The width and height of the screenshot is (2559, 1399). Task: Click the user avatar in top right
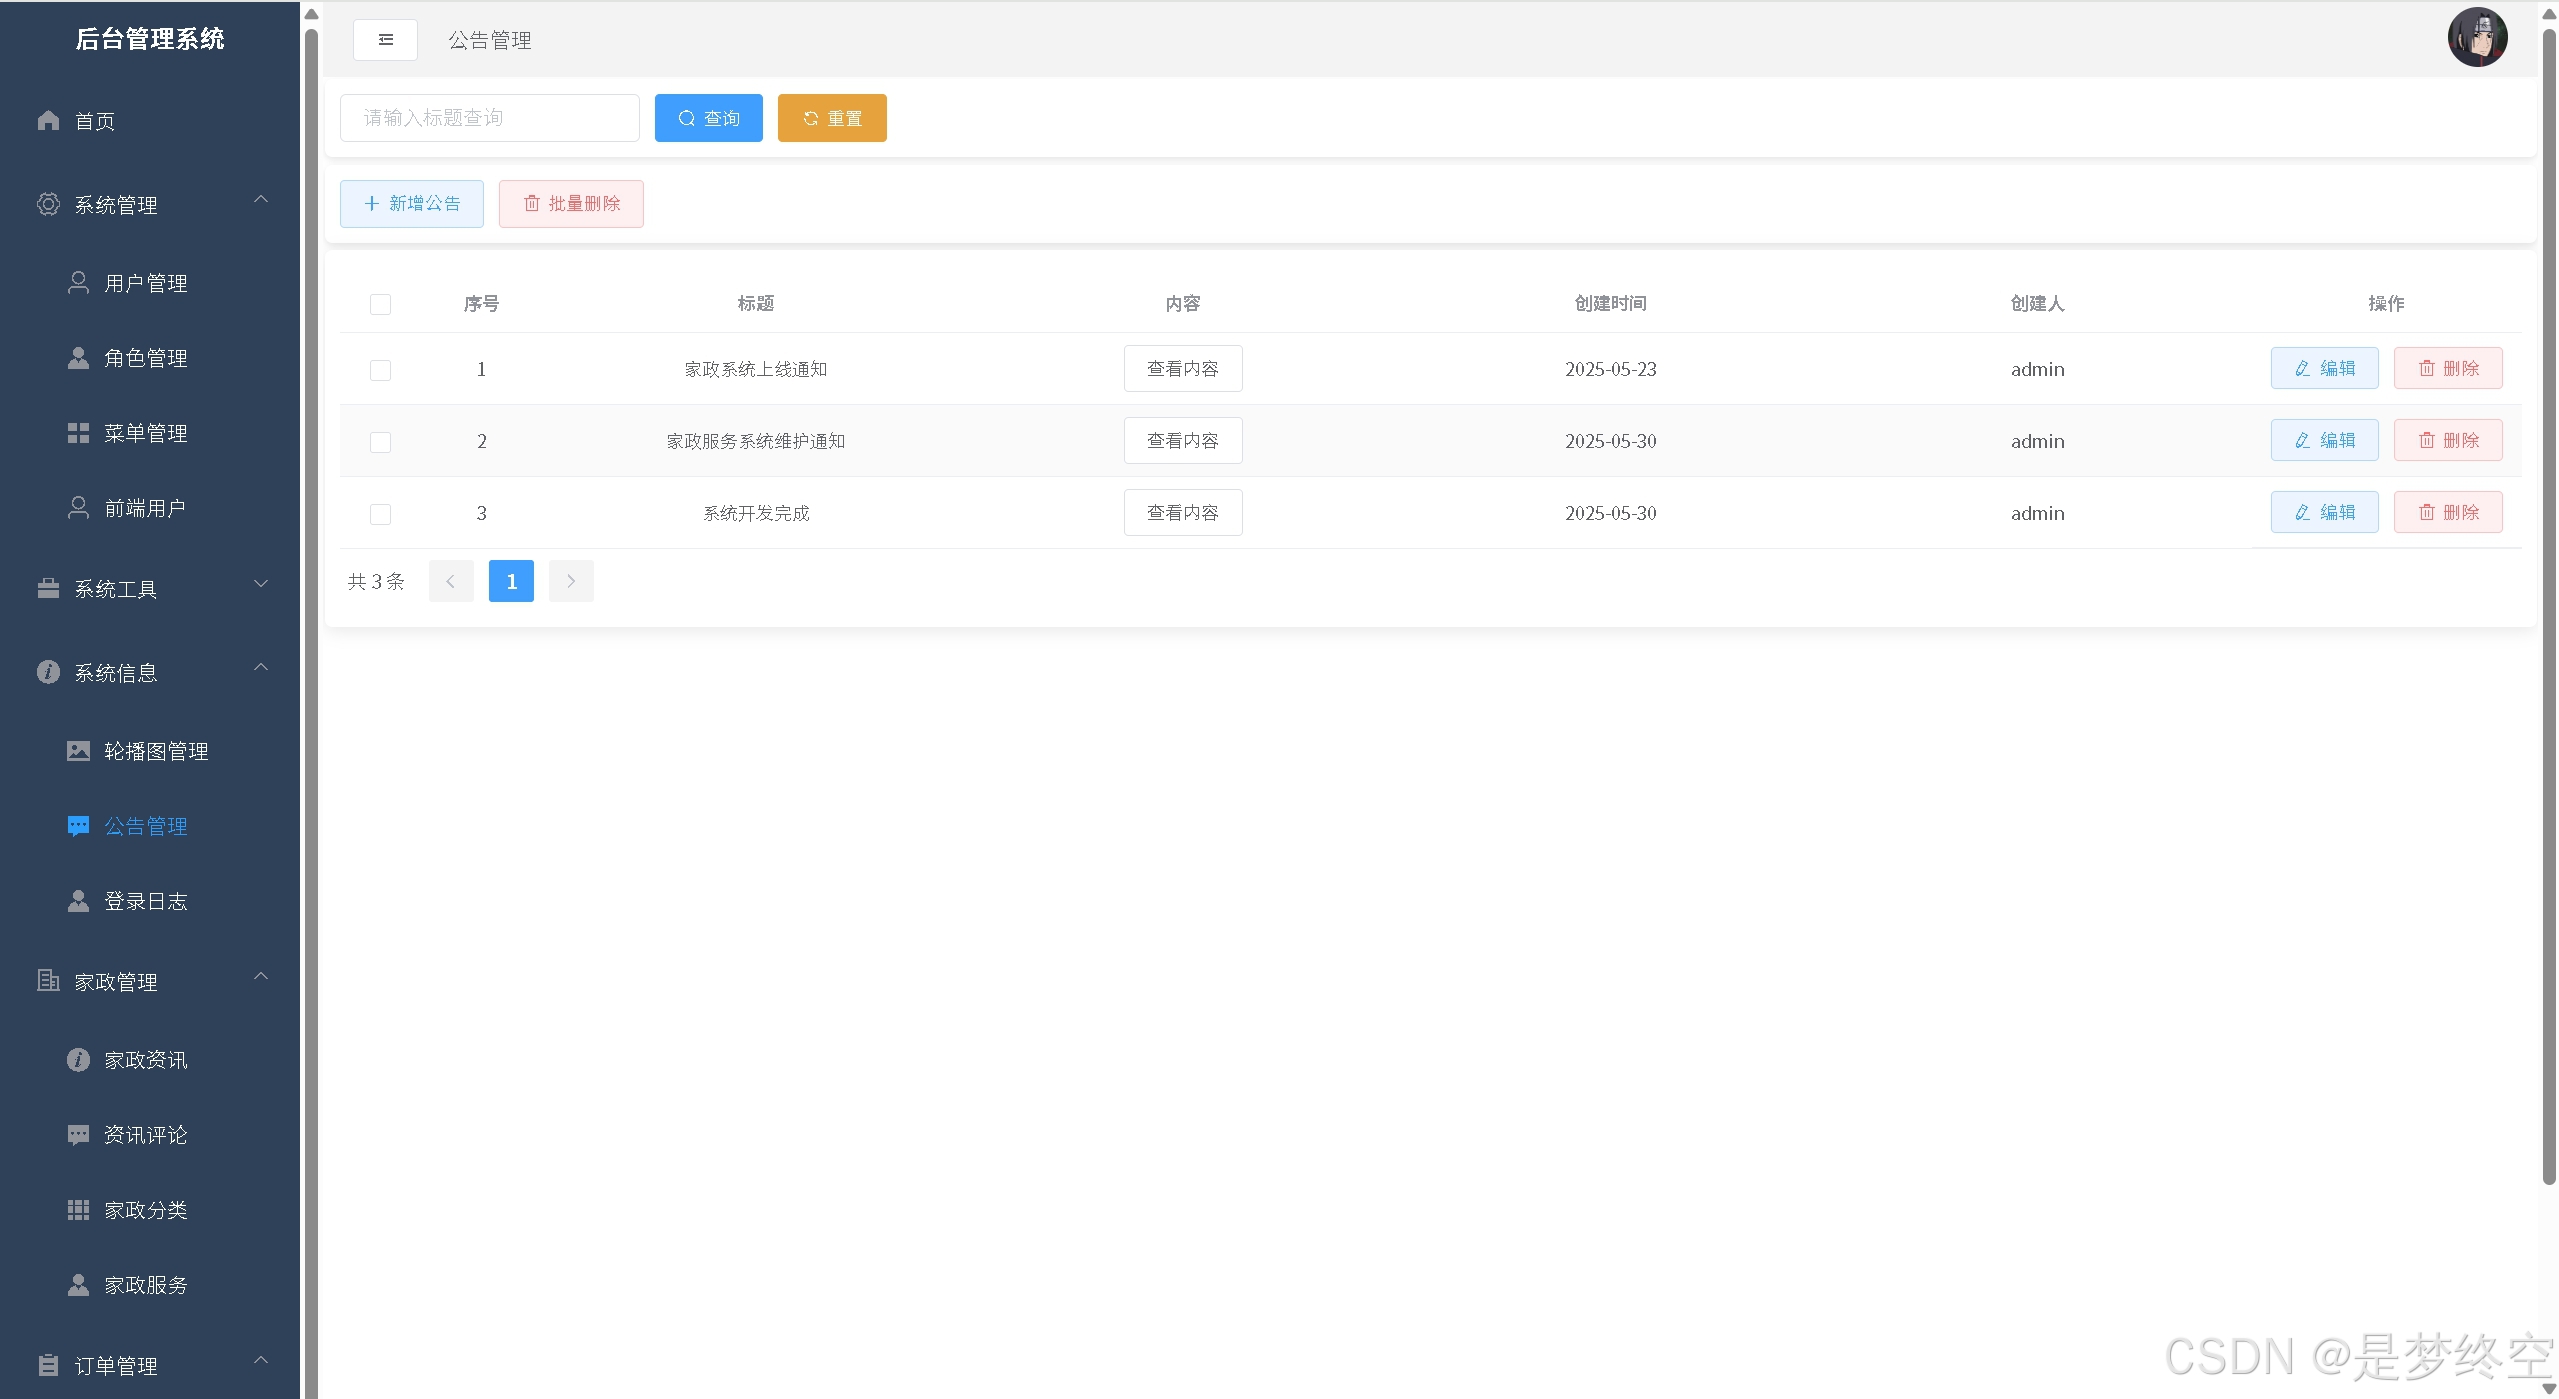[2476, 38]
